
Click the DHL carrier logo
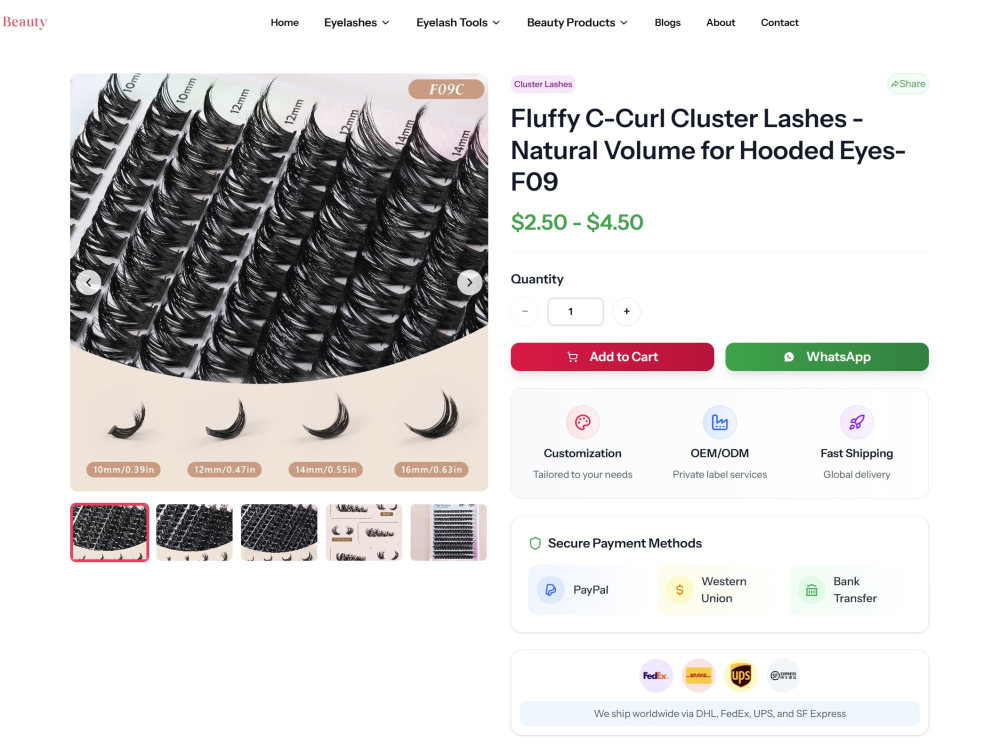click(698, 675)
